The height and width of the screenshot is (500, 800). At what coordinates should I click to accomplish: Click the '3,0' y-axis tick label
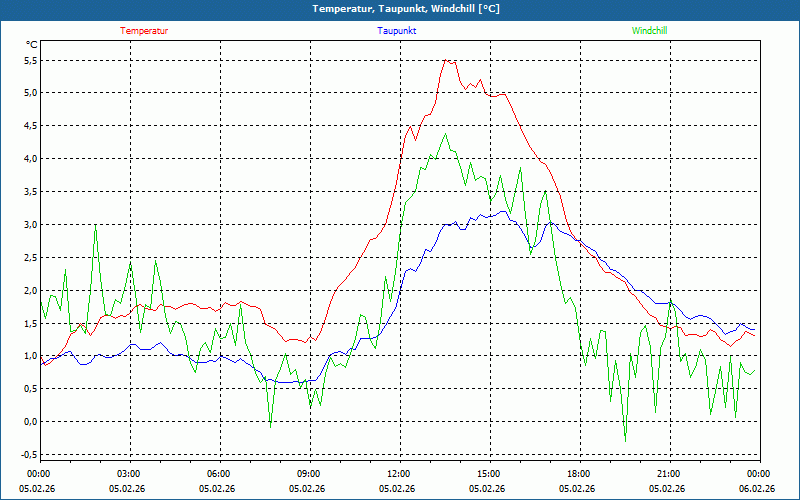pos(30,224)
